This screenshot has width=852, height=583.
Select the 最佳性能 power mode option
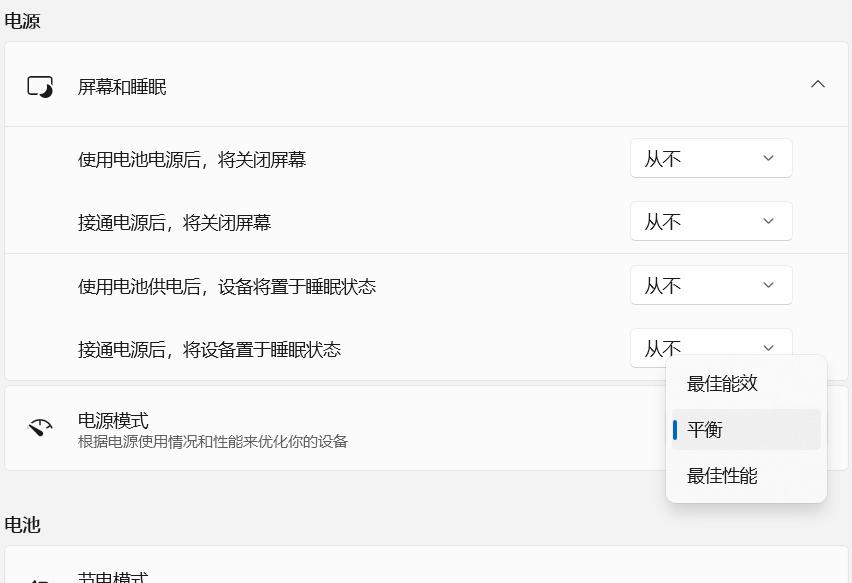tap(746, 476)
